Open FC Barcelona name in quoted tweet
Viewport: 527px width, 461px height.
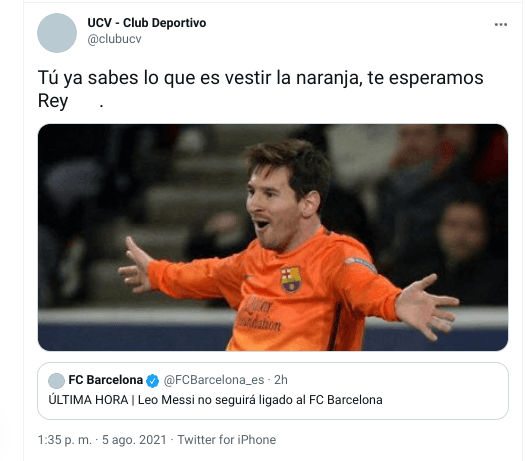click(x=106, y=380)
